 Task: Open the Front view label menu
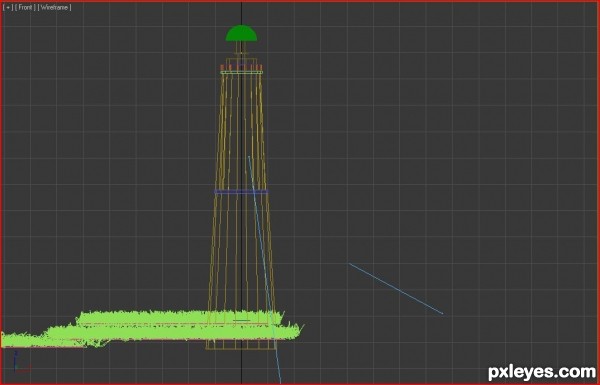(25, 7)
